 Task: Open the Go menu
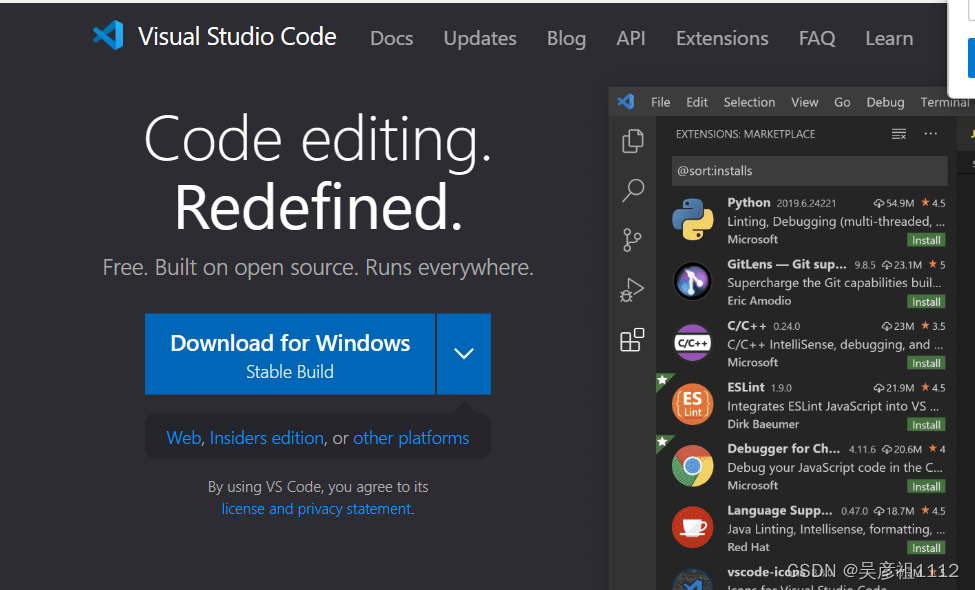842,102
